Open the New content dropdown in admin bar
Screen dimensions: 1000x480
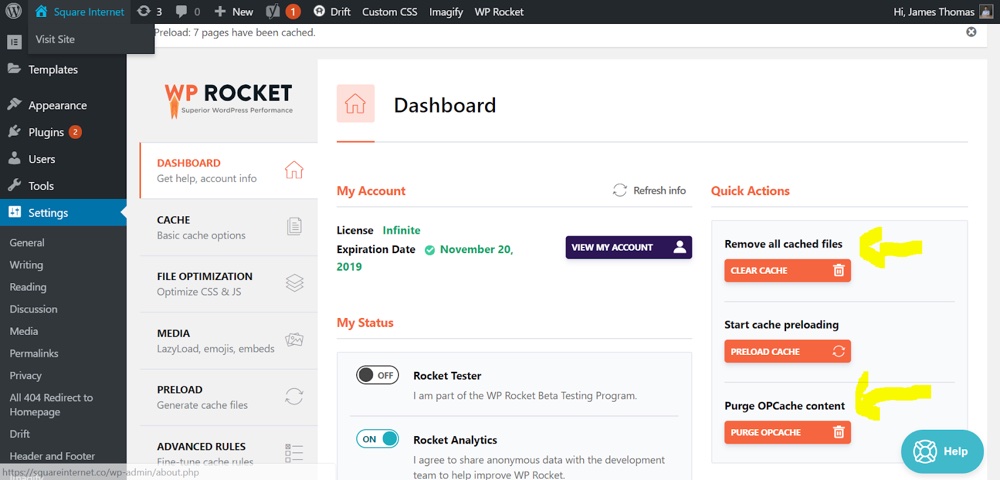[233, 11]
